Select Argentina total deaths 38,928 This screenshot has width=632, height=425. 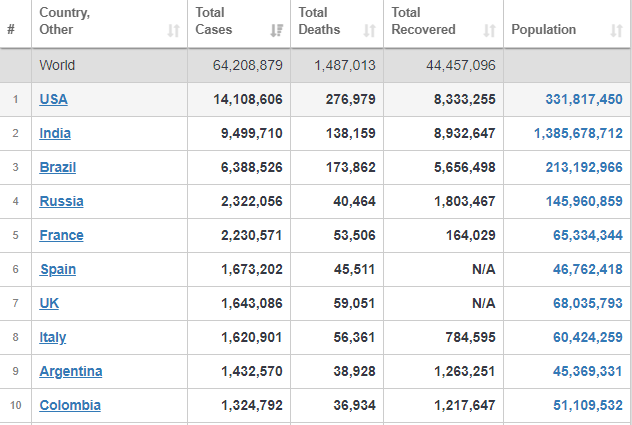pos(354,371)
